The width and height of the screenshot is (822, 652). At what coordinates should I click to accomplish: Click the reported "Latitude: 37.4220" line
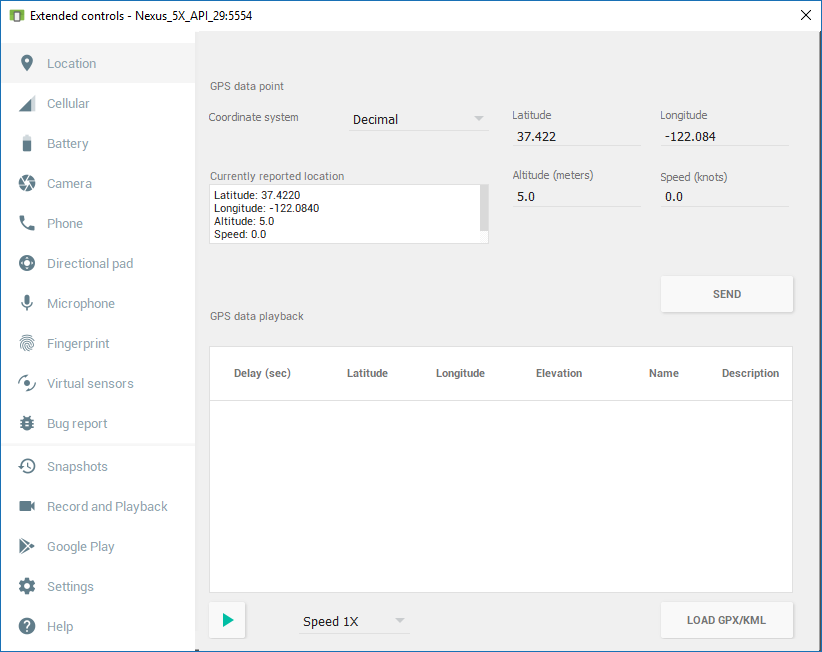(x=257, y=195)
